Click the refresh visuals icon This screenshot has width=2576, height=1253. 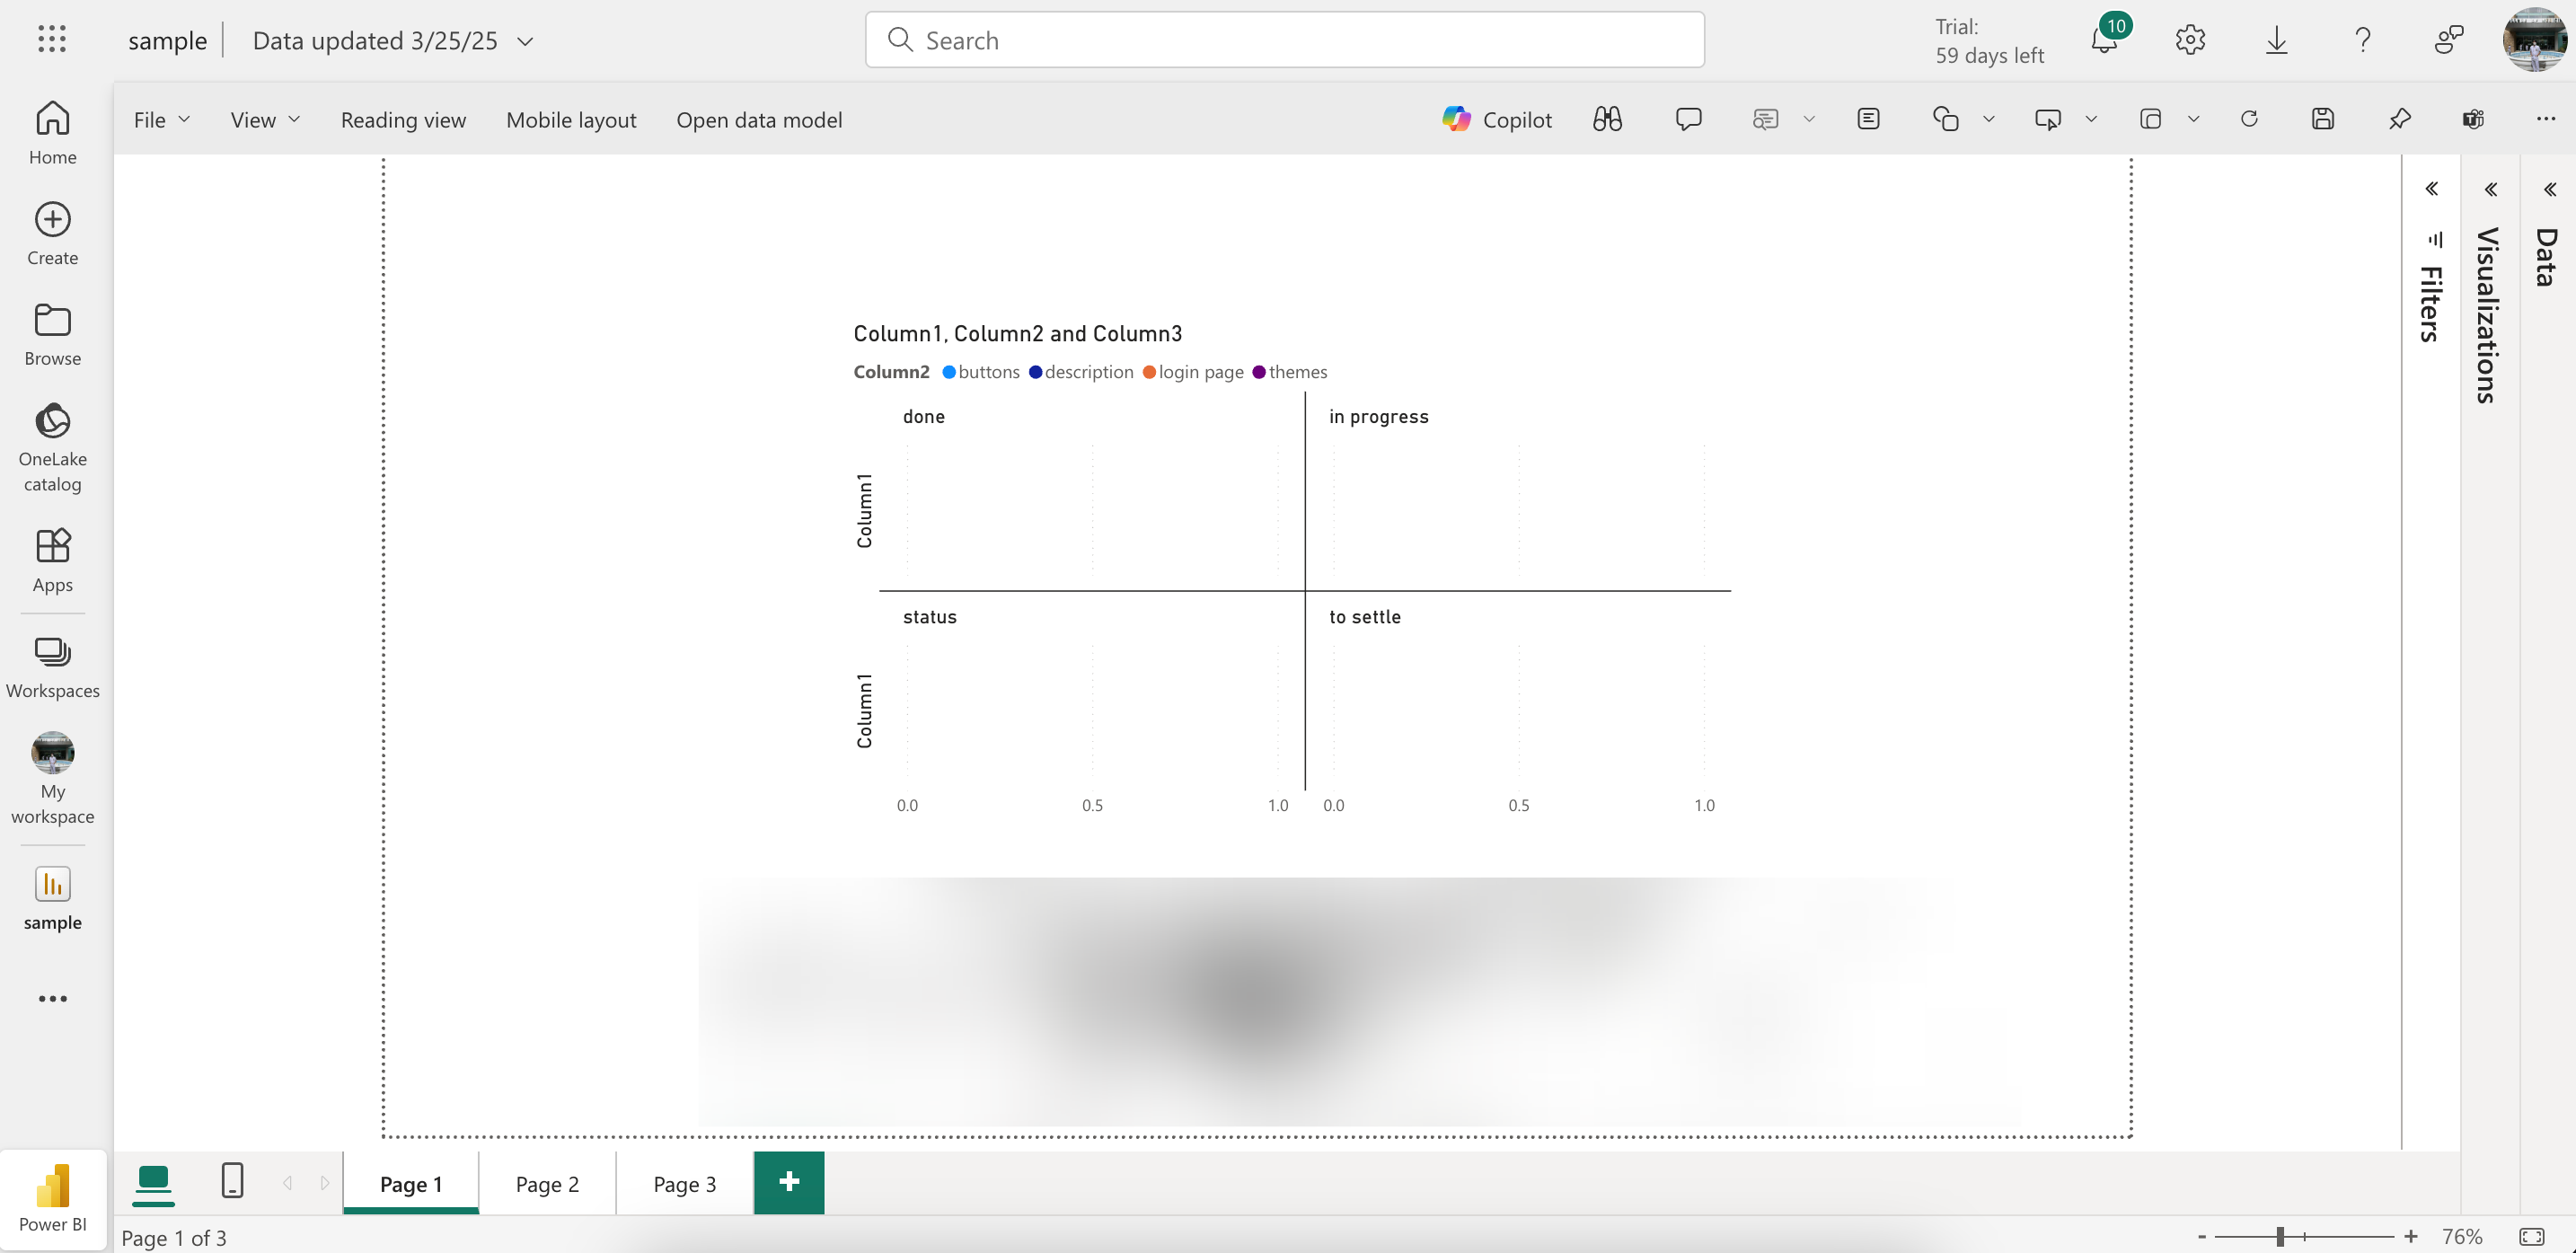pyautogui.click(x=2249, y=119)
